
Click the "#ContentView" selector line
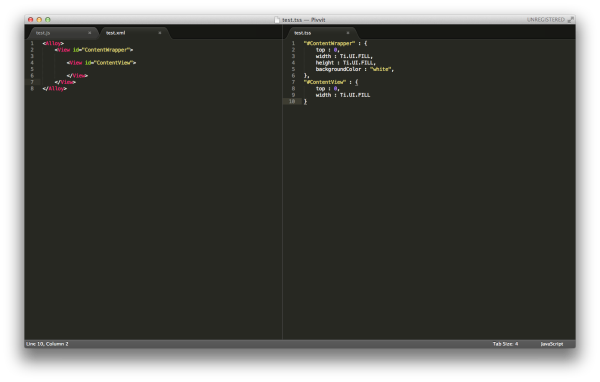pyautogui.click(x=331, y=82)
